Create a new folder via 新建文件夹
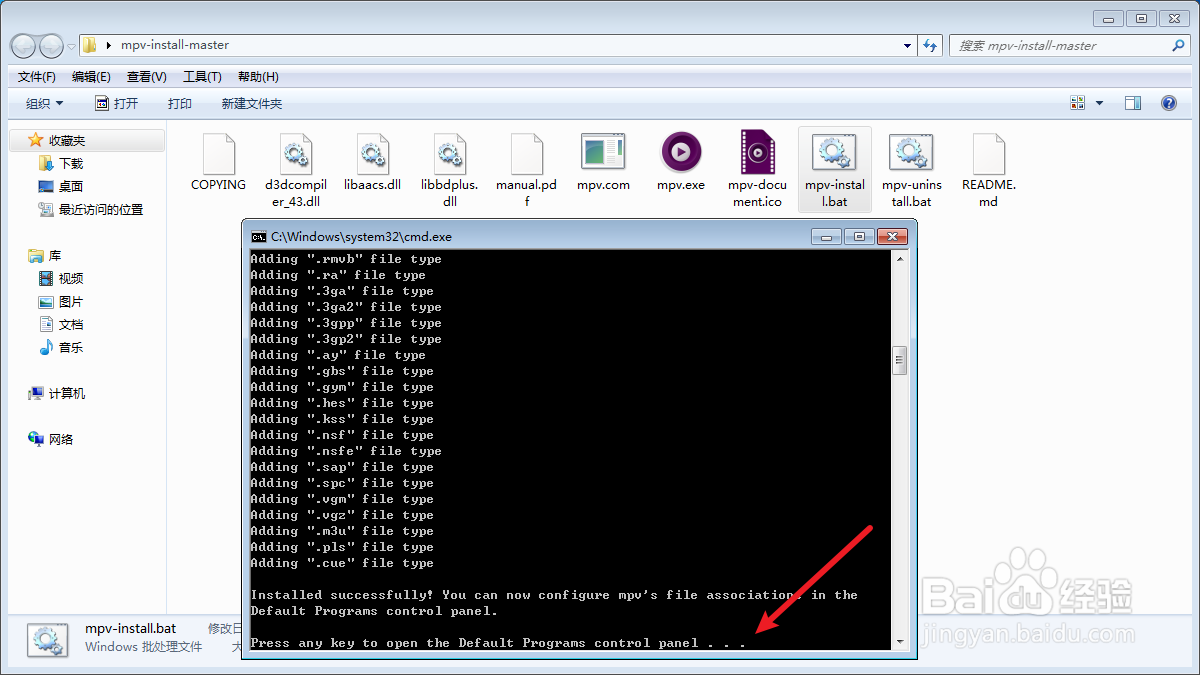Screen dimensions: 1200x675 click(251, 102)
